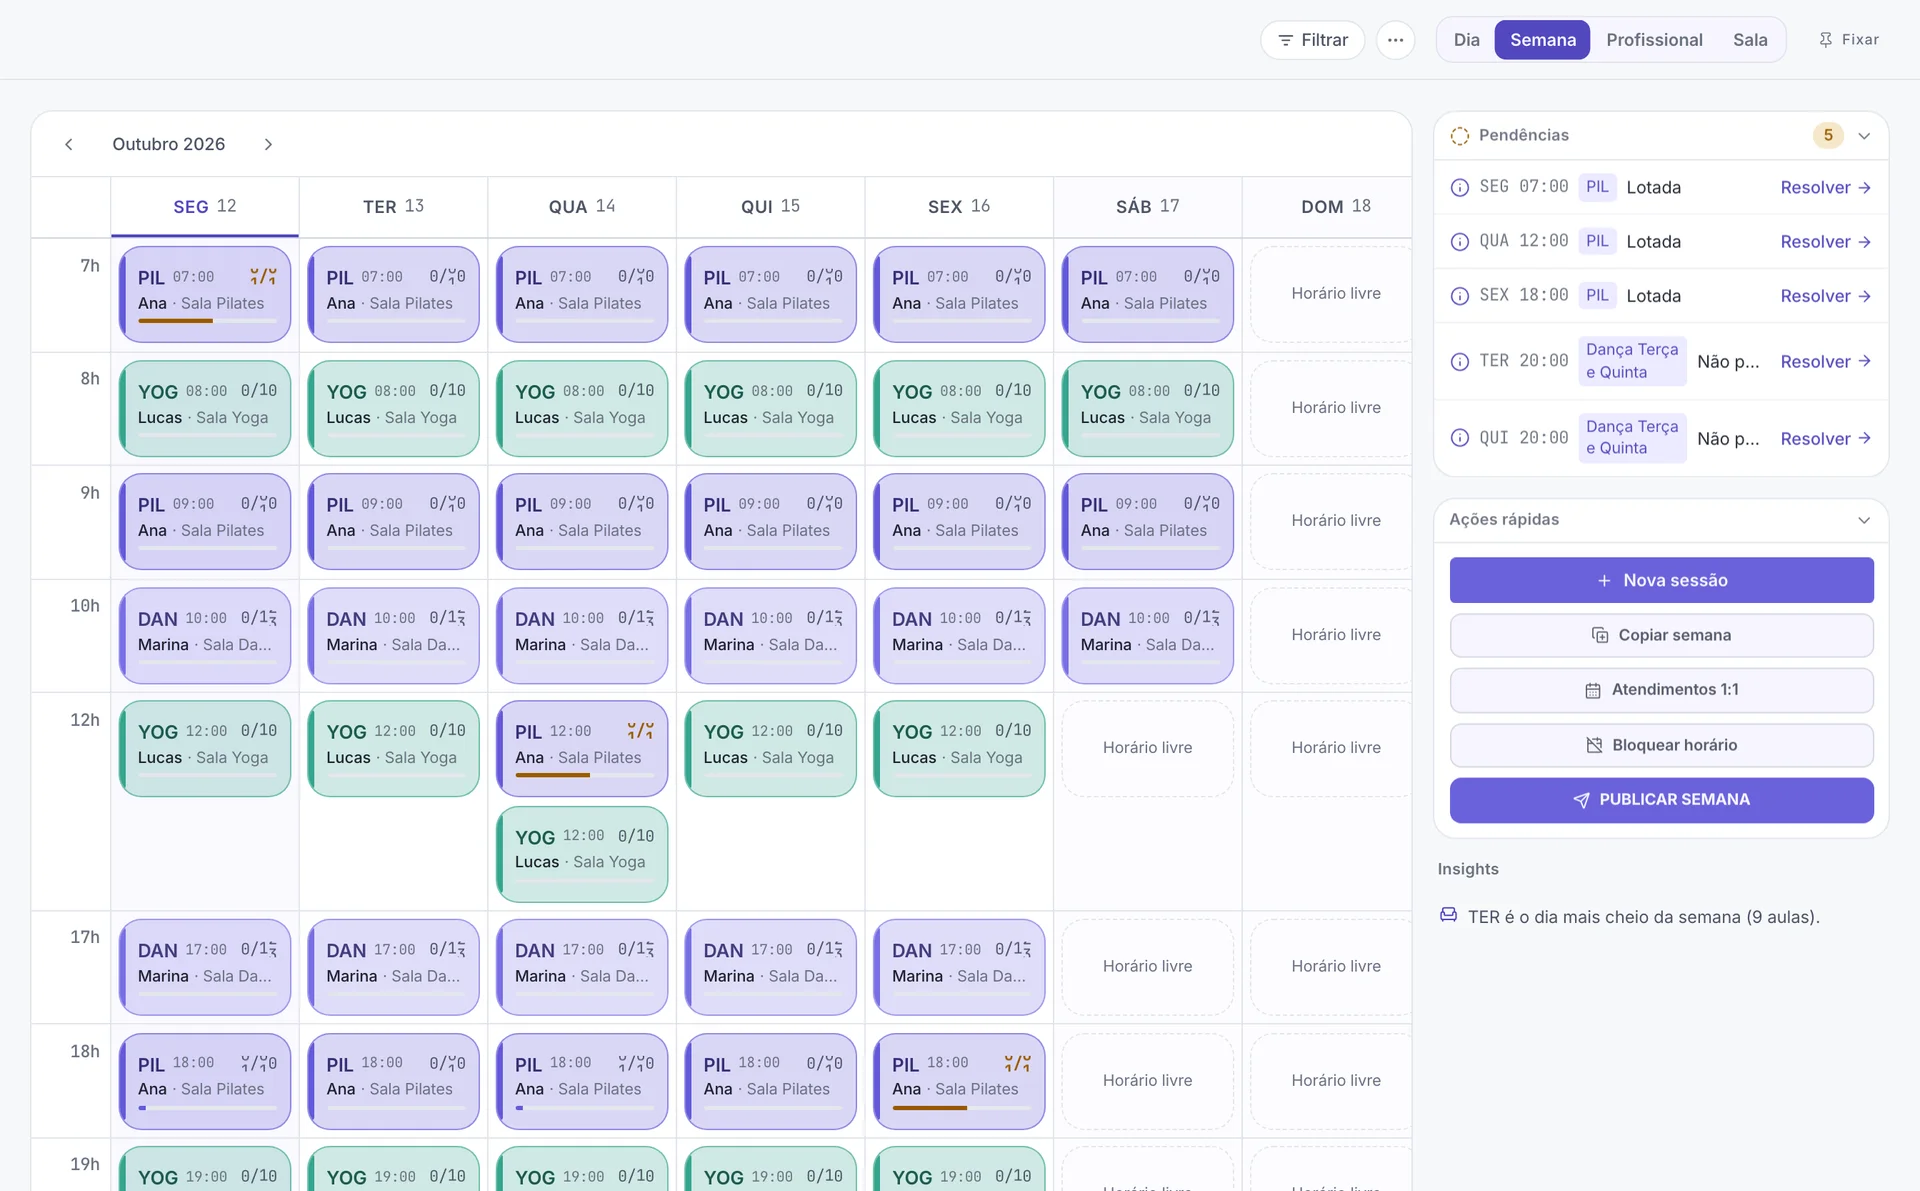
Task: Go to previous week arrow
Action: [69, 144]
